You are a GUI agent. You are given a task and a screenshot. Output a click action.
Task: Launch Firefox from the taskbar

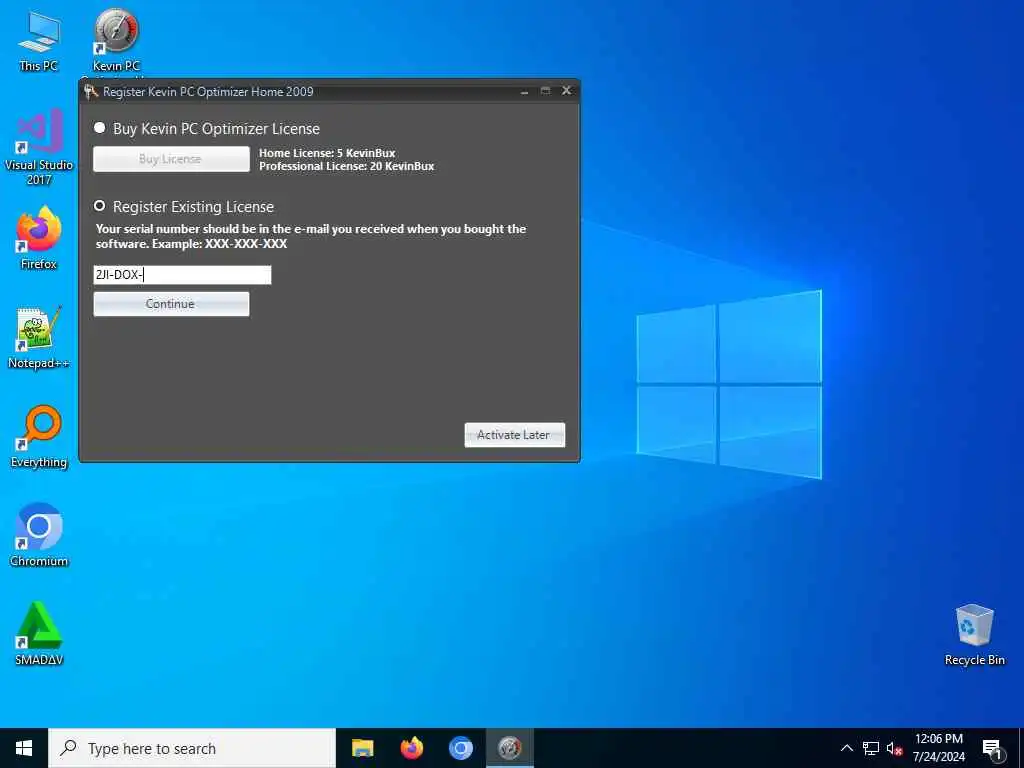pyautogui.click(x=411, y=748)
